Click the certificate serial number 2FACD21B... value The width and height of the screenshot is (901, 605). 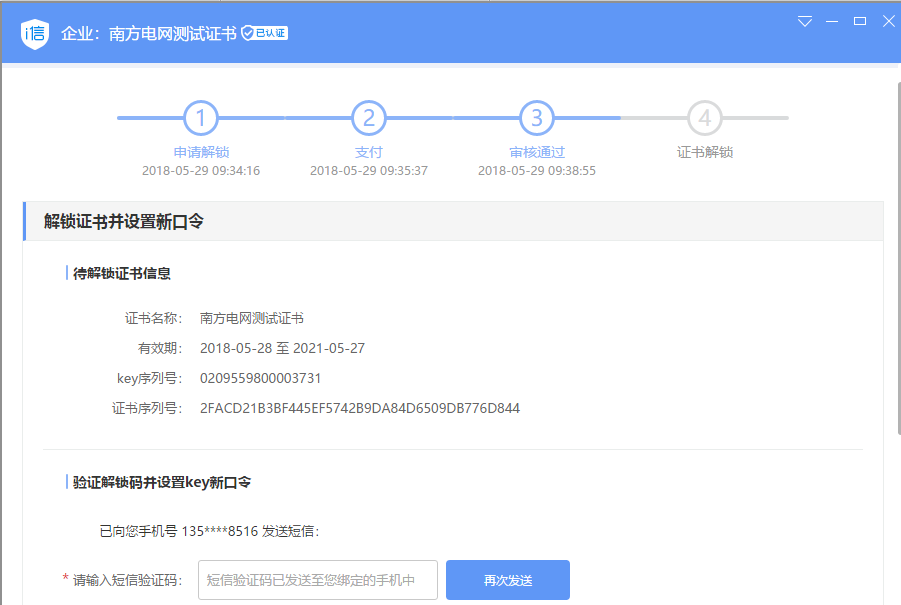pyautogui.click(x=360, y=408)
